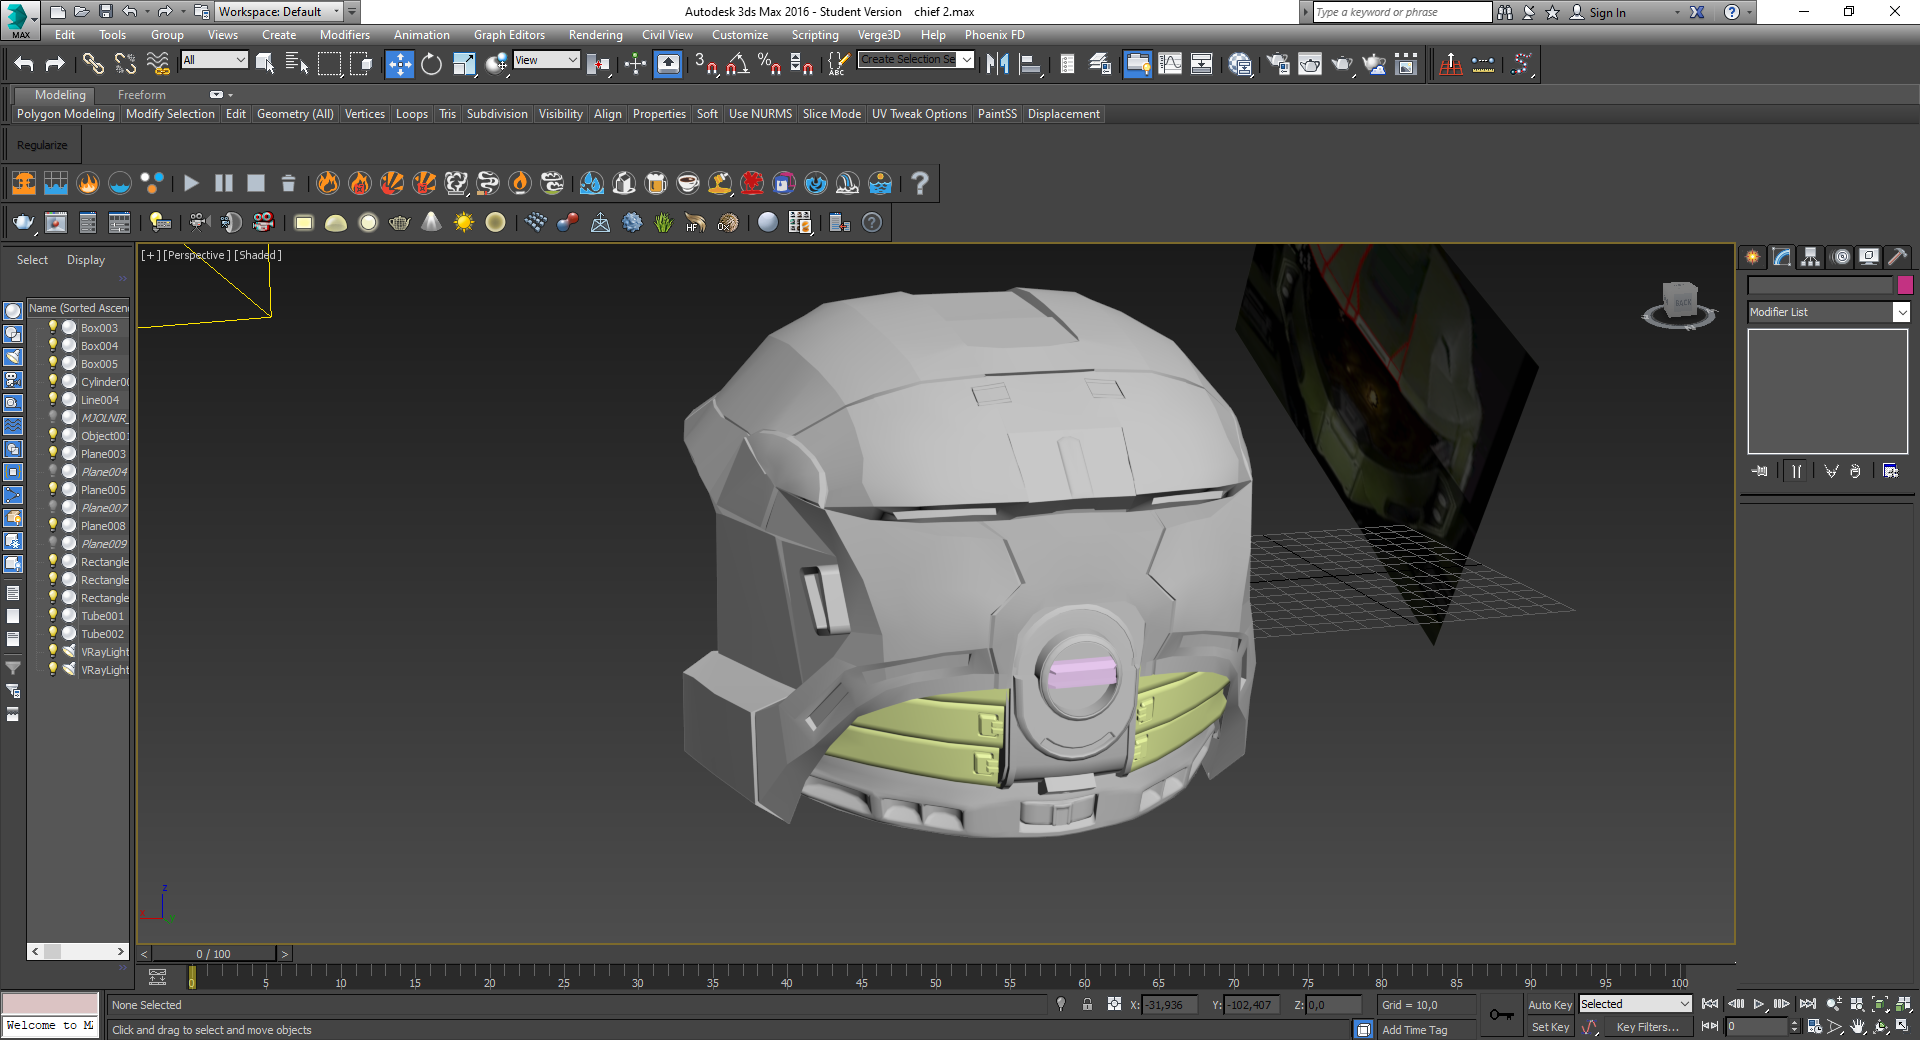Click the V-Ray physical camera icon
This screenshot has width=1920, height=1040.
pos(198,223)
